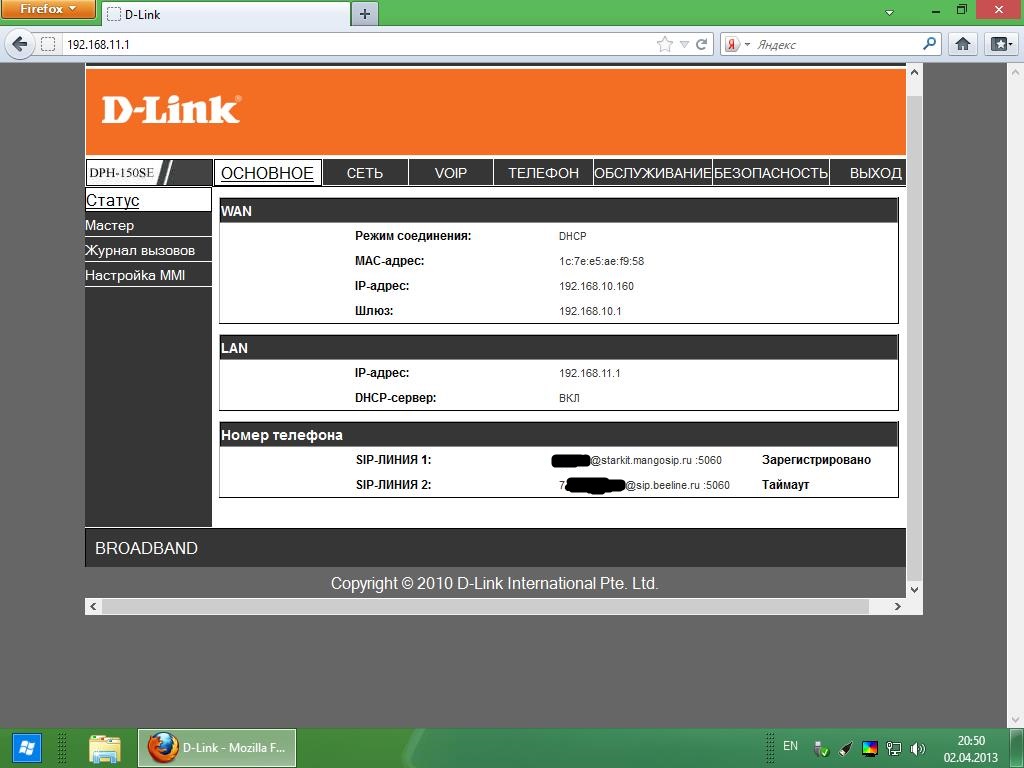Bookmark this page with the star icon

[x=665, y=44]
